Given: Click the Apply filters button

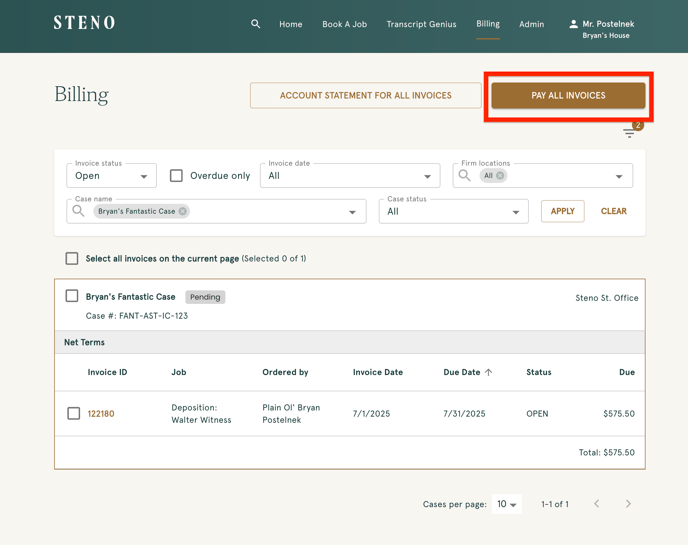Looking at the screenshot, I should [563, 211].
